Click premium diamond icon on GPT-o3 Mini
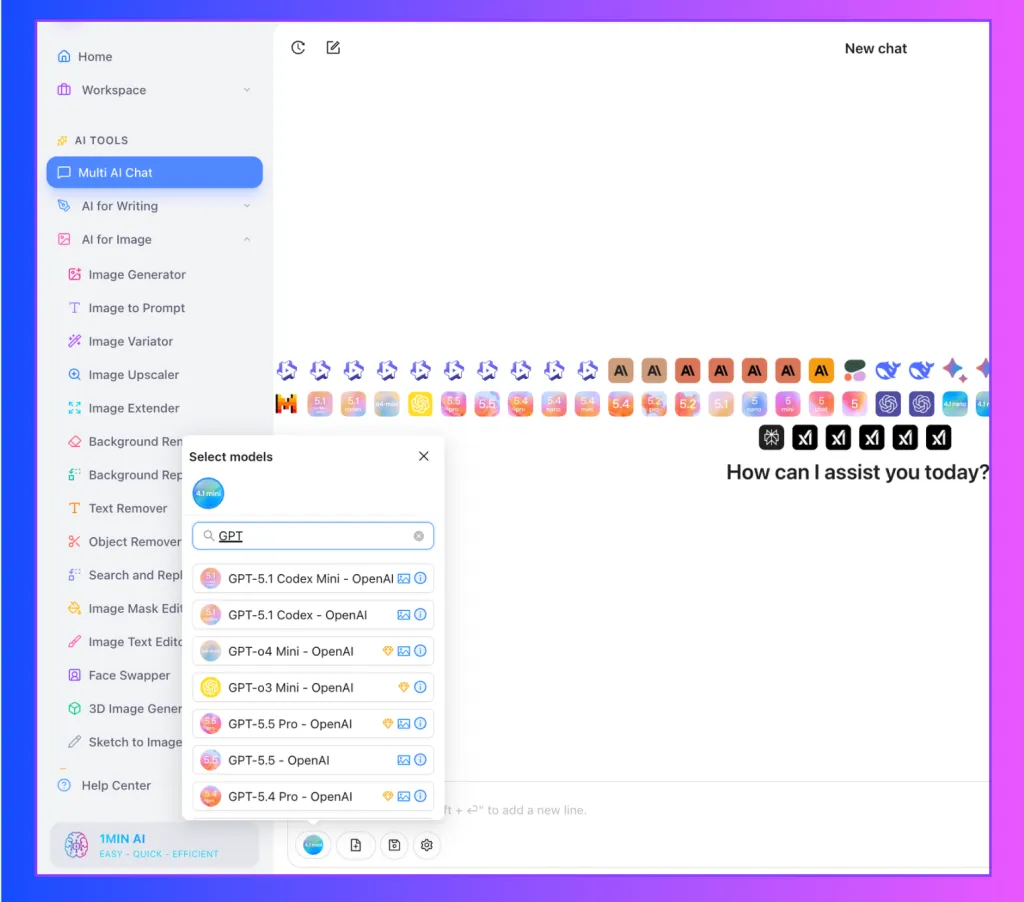 (x=404, y=687)
